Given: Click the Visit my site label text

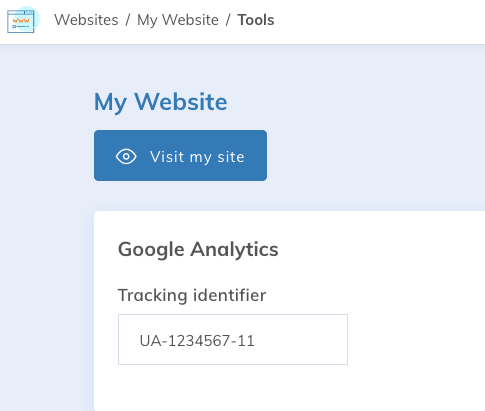Looking at the screenshot, I should (197, 157).
